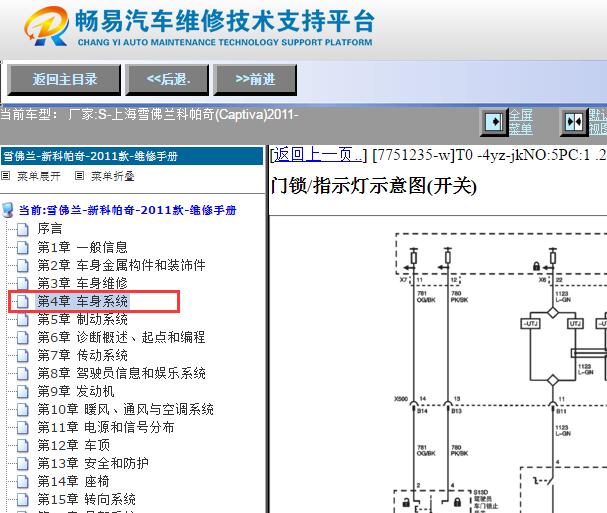The image size is (607, 513).
Task: Open 第7章 传动系统
Action: point(82,355)
